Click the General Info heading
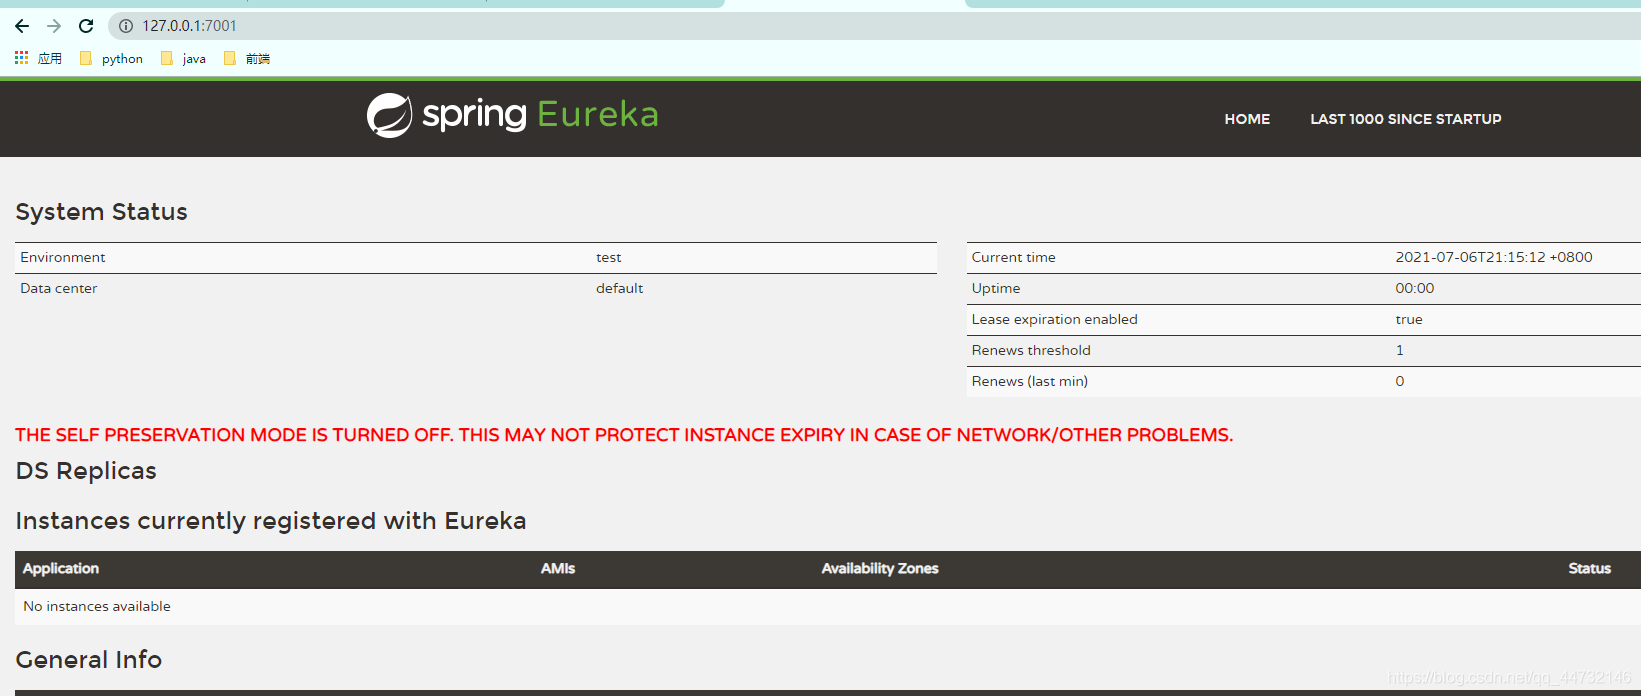1641x696 pixels. tap(89, 660)
